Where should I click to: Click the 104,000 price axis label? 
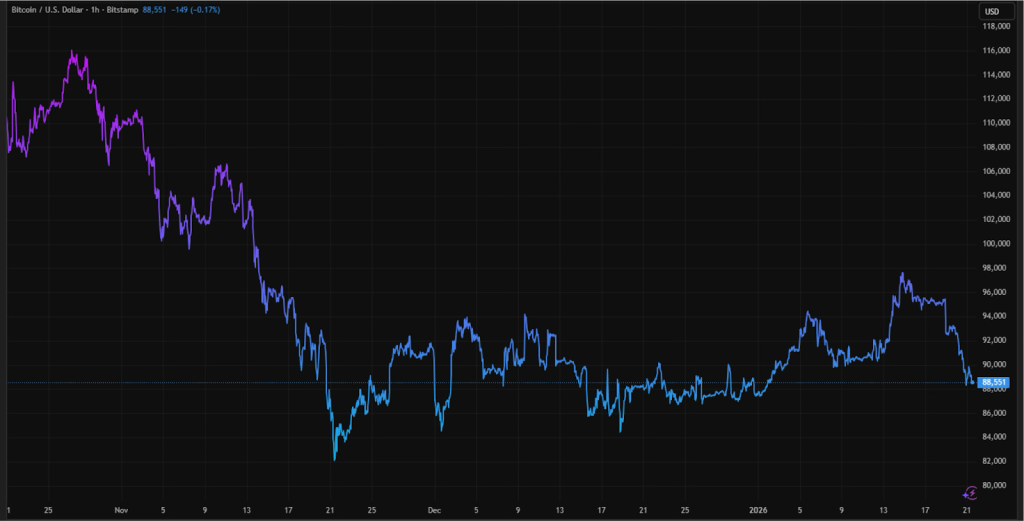pyautogui.click(x=997, y=195)
